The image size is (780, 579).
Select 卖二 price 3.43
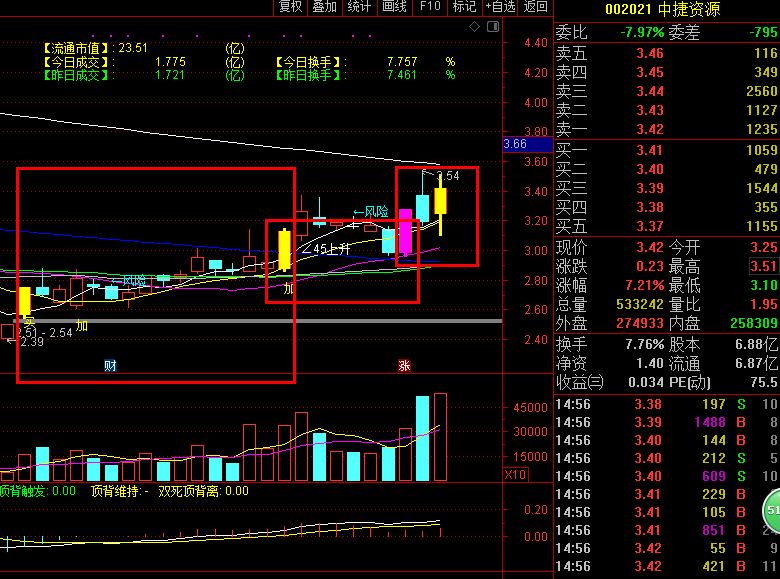(650, 110)
